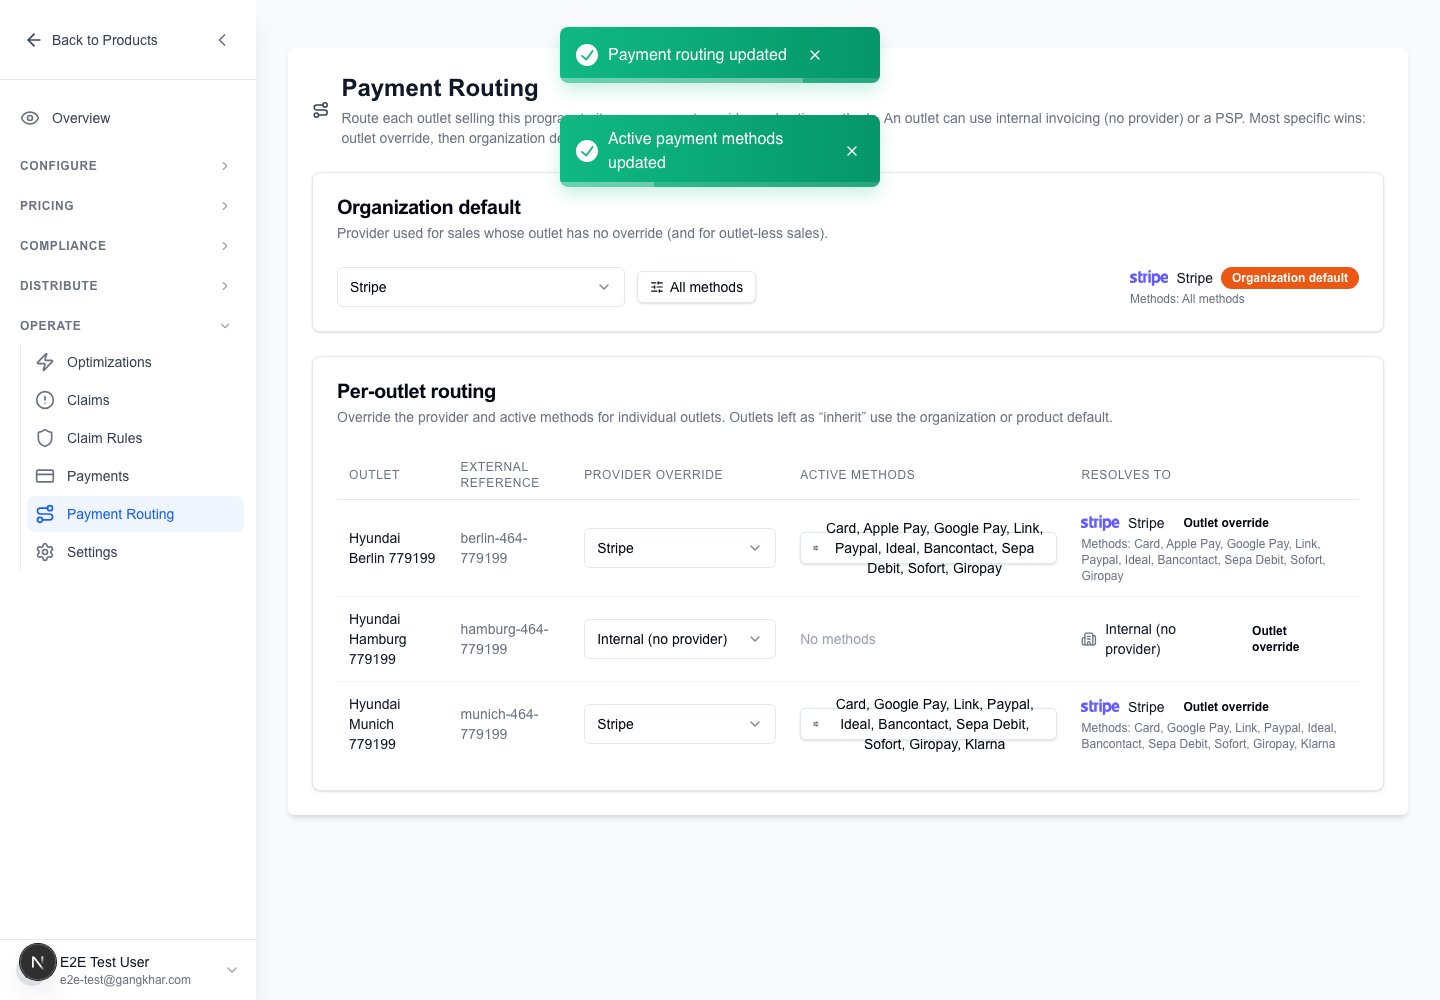The height and width of the screenshot is (1000, 1440).
Task: Click external reference munich-464-779199
Action: 499,724
